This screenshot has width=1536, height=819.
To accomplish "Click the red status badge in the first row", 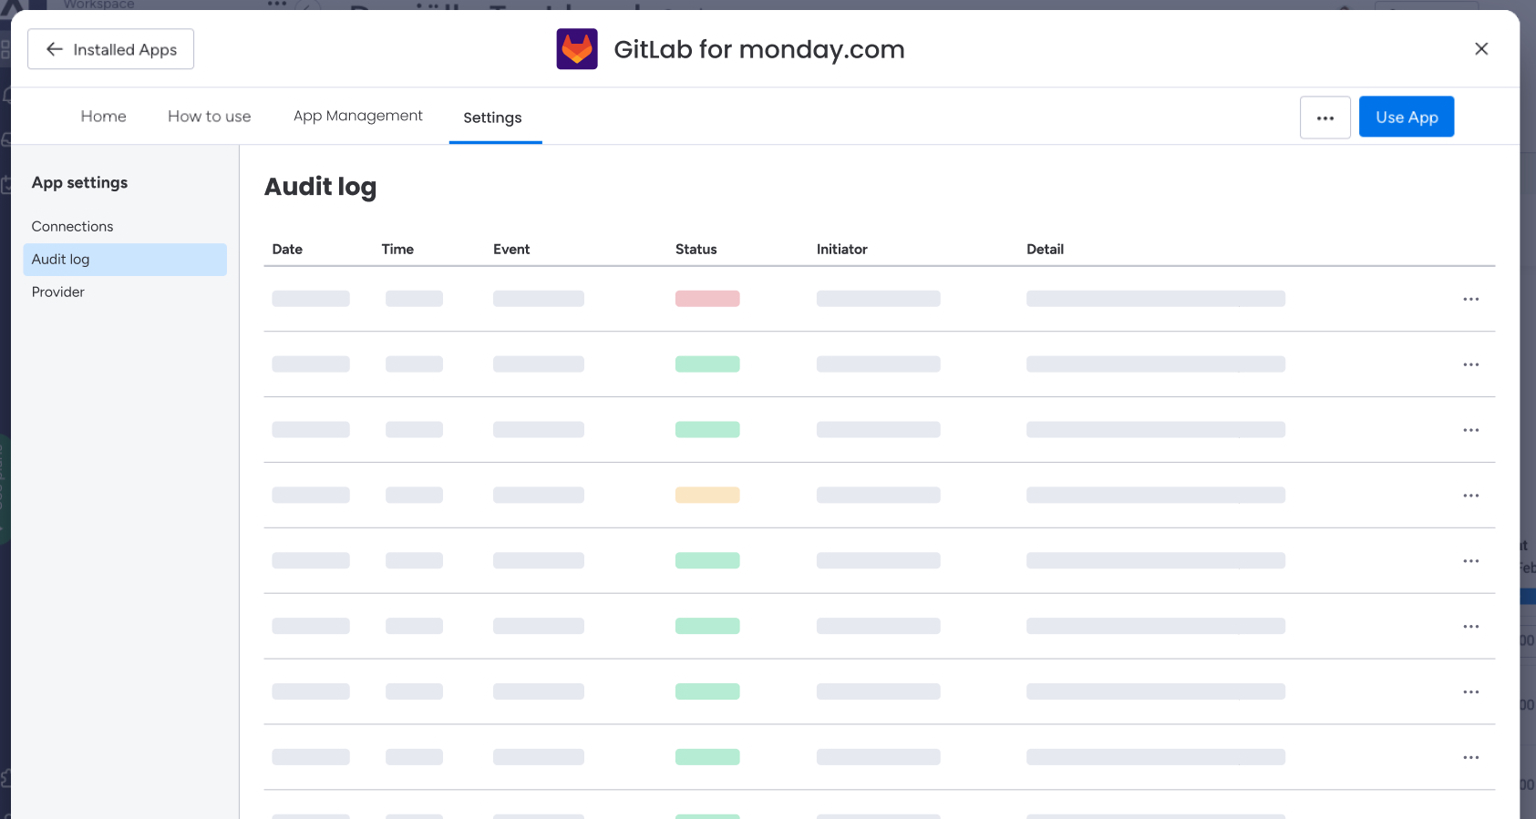I will click(707, 299).
